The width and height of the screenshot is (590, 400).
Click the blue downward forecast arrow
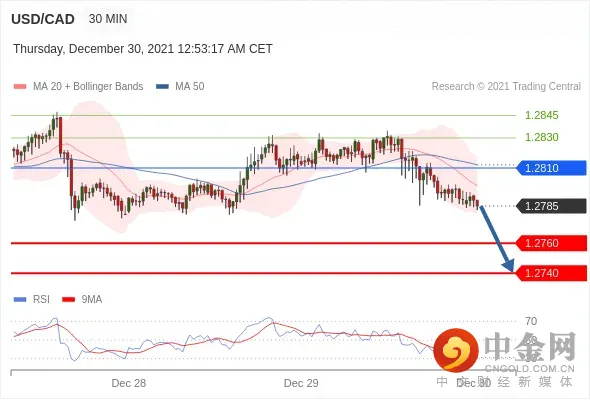tap(497, 238)
